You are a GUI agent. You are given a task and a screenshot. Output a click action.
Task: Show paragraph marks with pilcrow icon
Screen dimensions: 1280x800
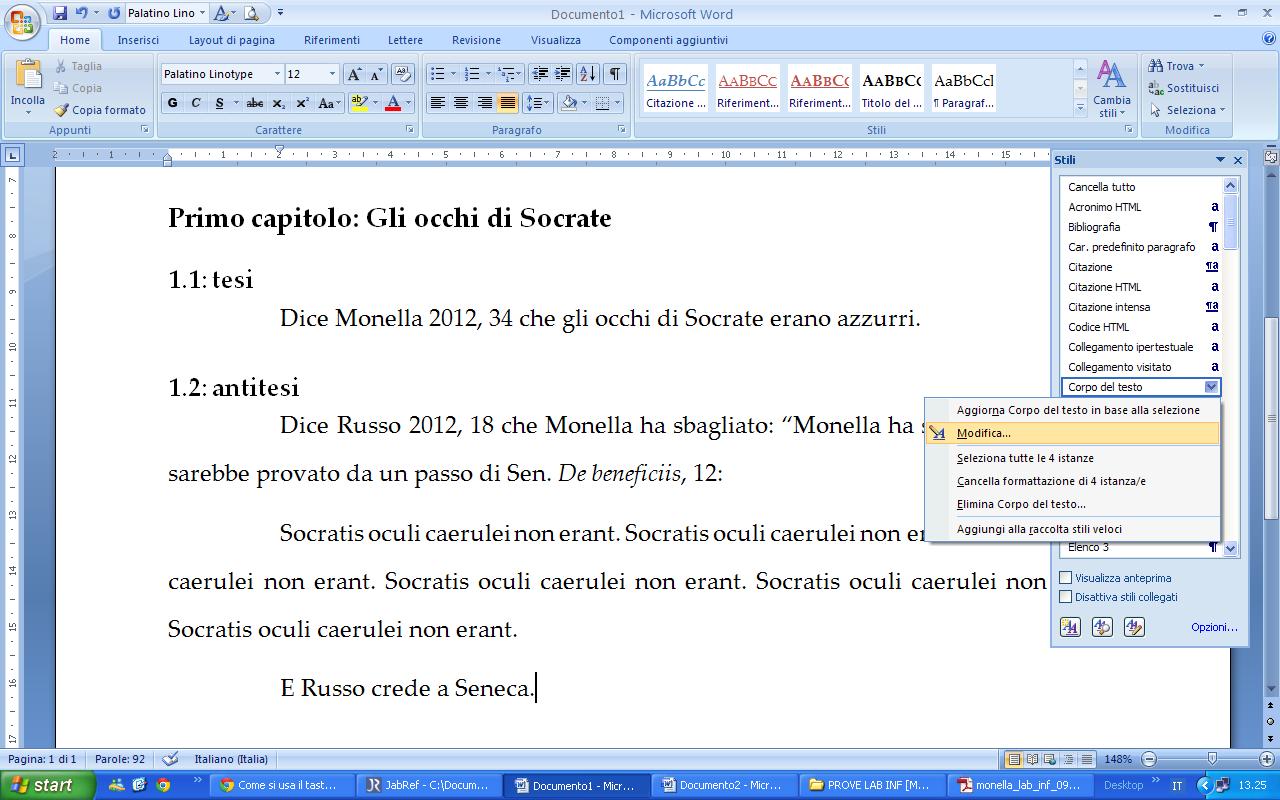click(x=615, y=74)
